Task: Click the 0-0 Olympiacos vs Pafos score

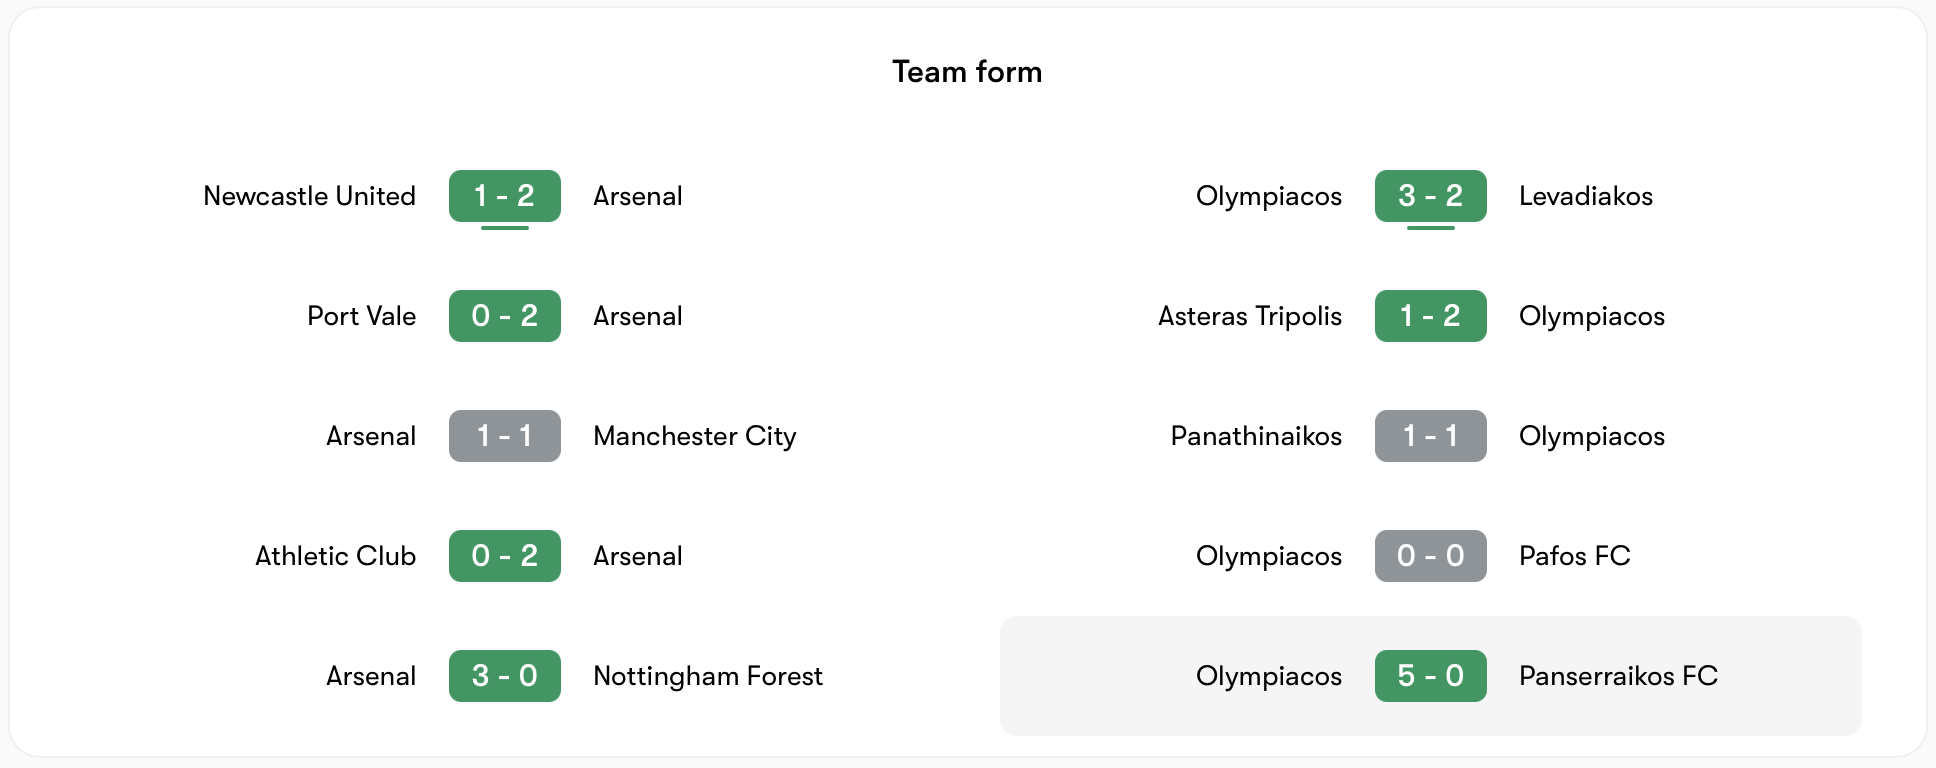Action: [1430, 556]
